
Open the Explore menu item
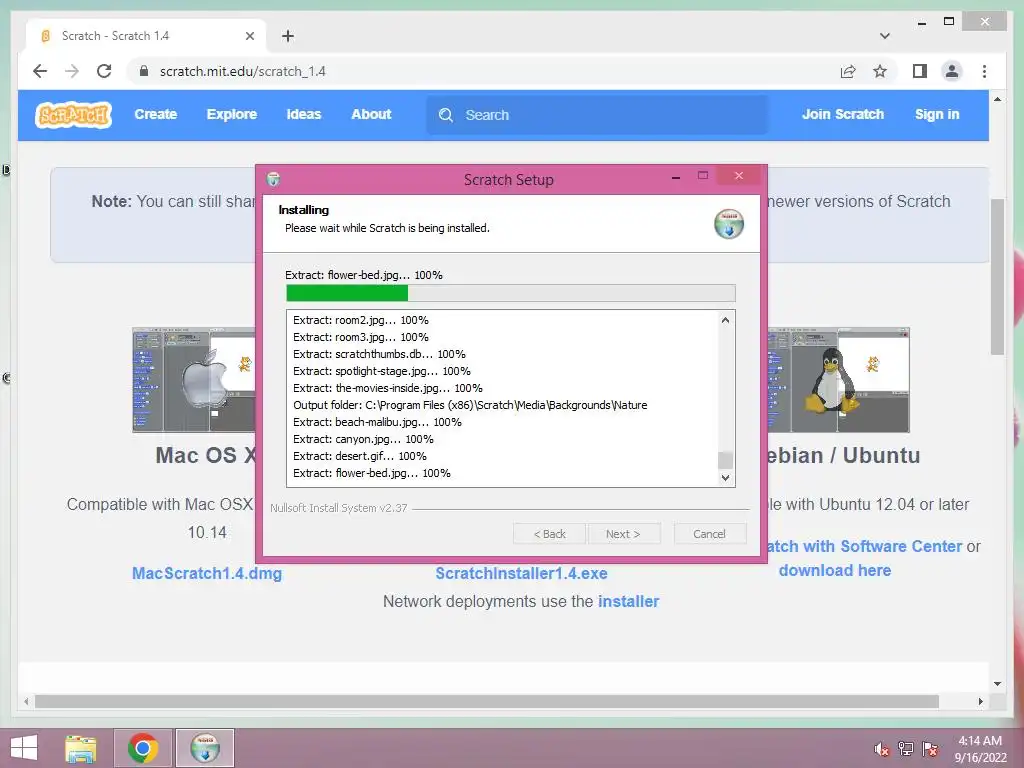232,114
